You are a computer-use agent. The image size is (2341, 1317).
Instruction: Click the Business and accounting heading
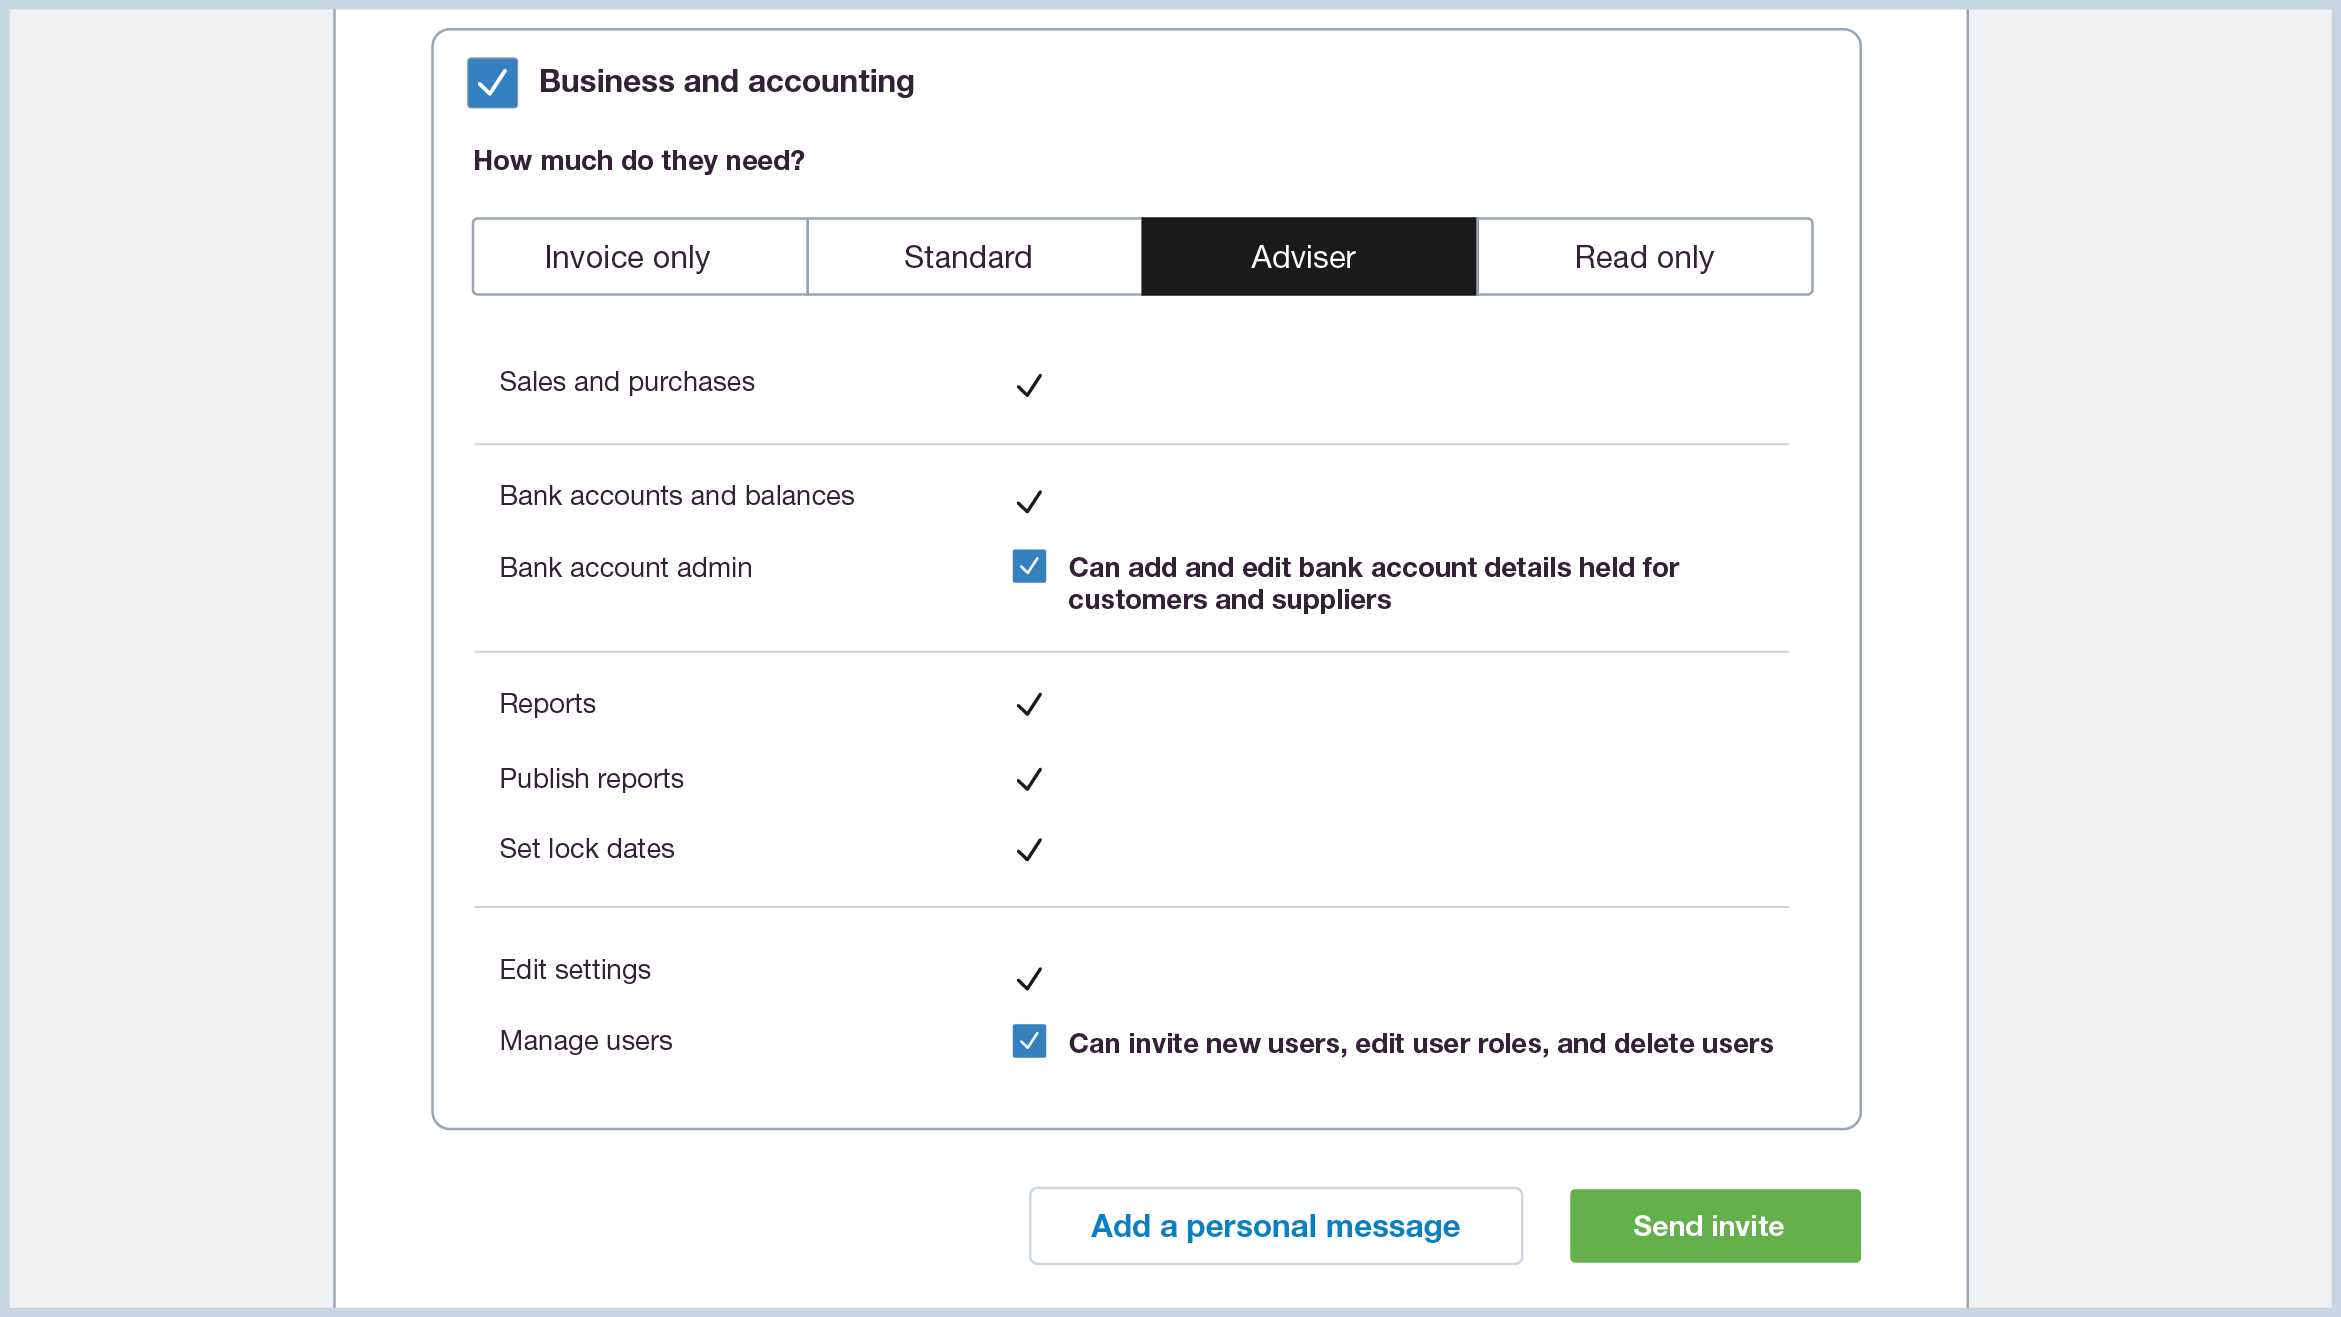(x=726, y=81)
